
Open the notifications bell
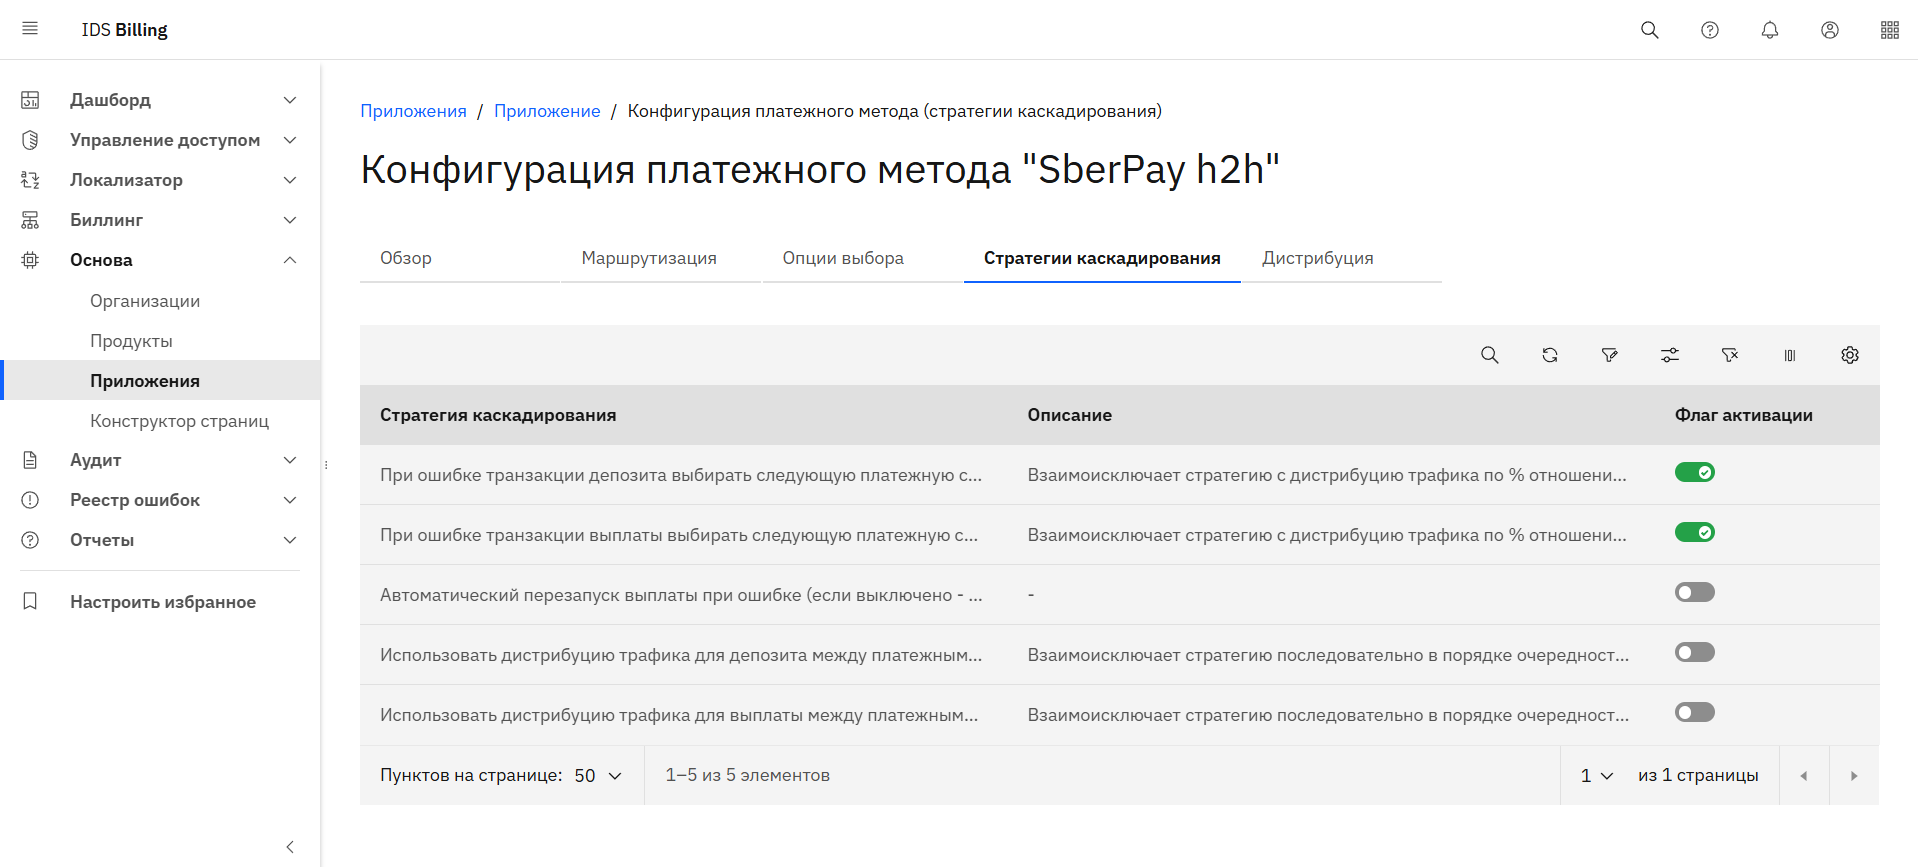(x=1769, y=30)
